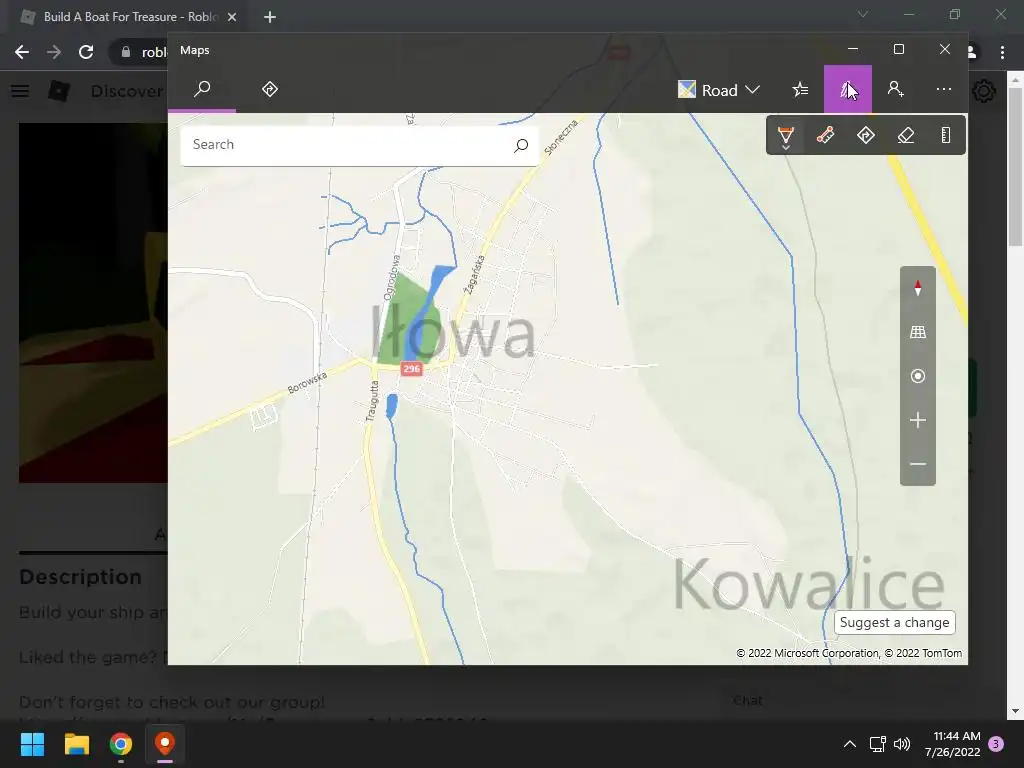Open Saved places favorites list
Image resolution: width=1024 pixels, height=768 pixels.
point(800,89)
